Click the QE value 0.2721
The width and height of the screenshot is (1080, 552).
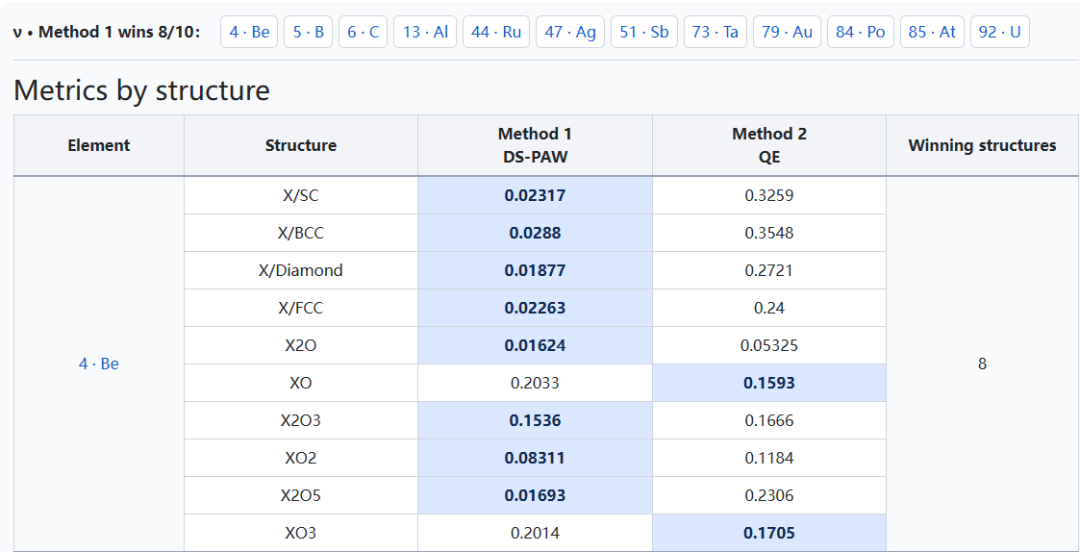(x=769, y=270)
